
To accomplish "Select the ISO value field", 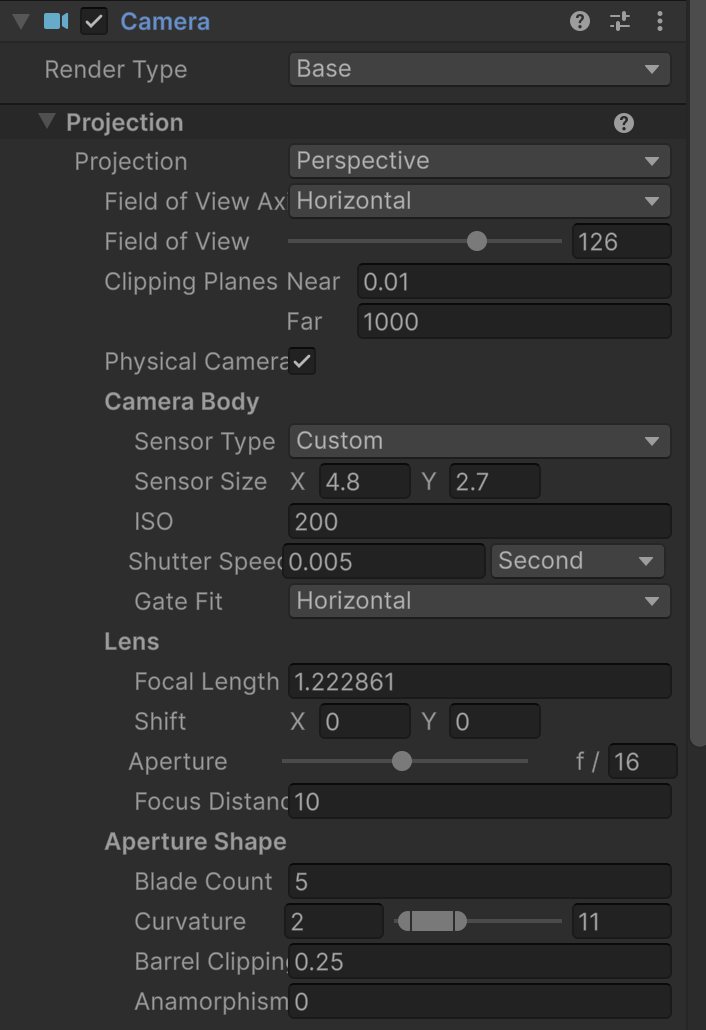I will tap(479, 521).
